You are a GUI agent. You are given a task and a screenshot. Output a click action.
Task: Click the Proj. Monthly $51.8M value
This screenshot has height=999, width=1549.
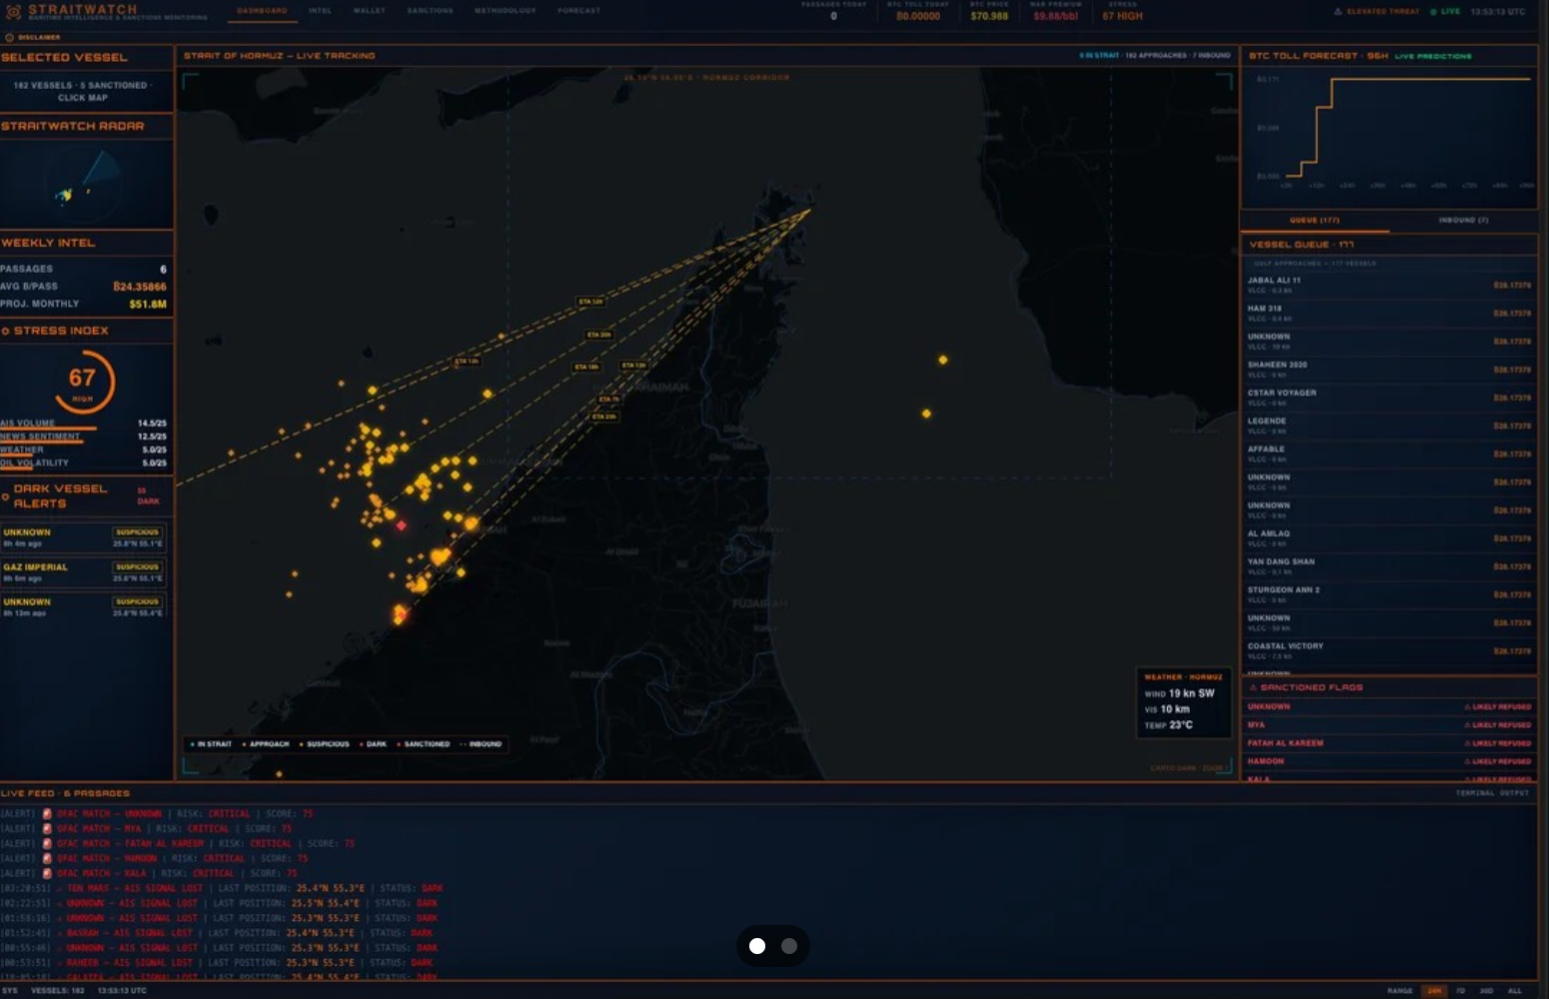pos(148,304)
